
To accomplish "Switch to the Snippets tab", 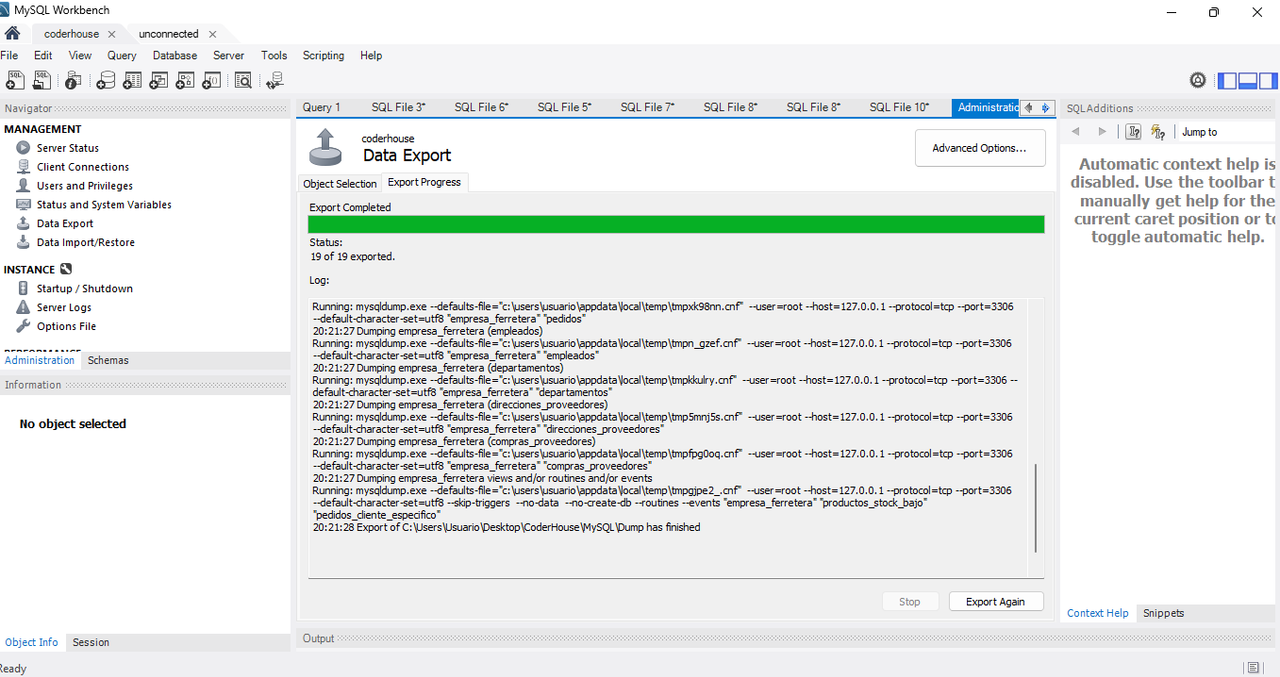I will coord(1164,613).
